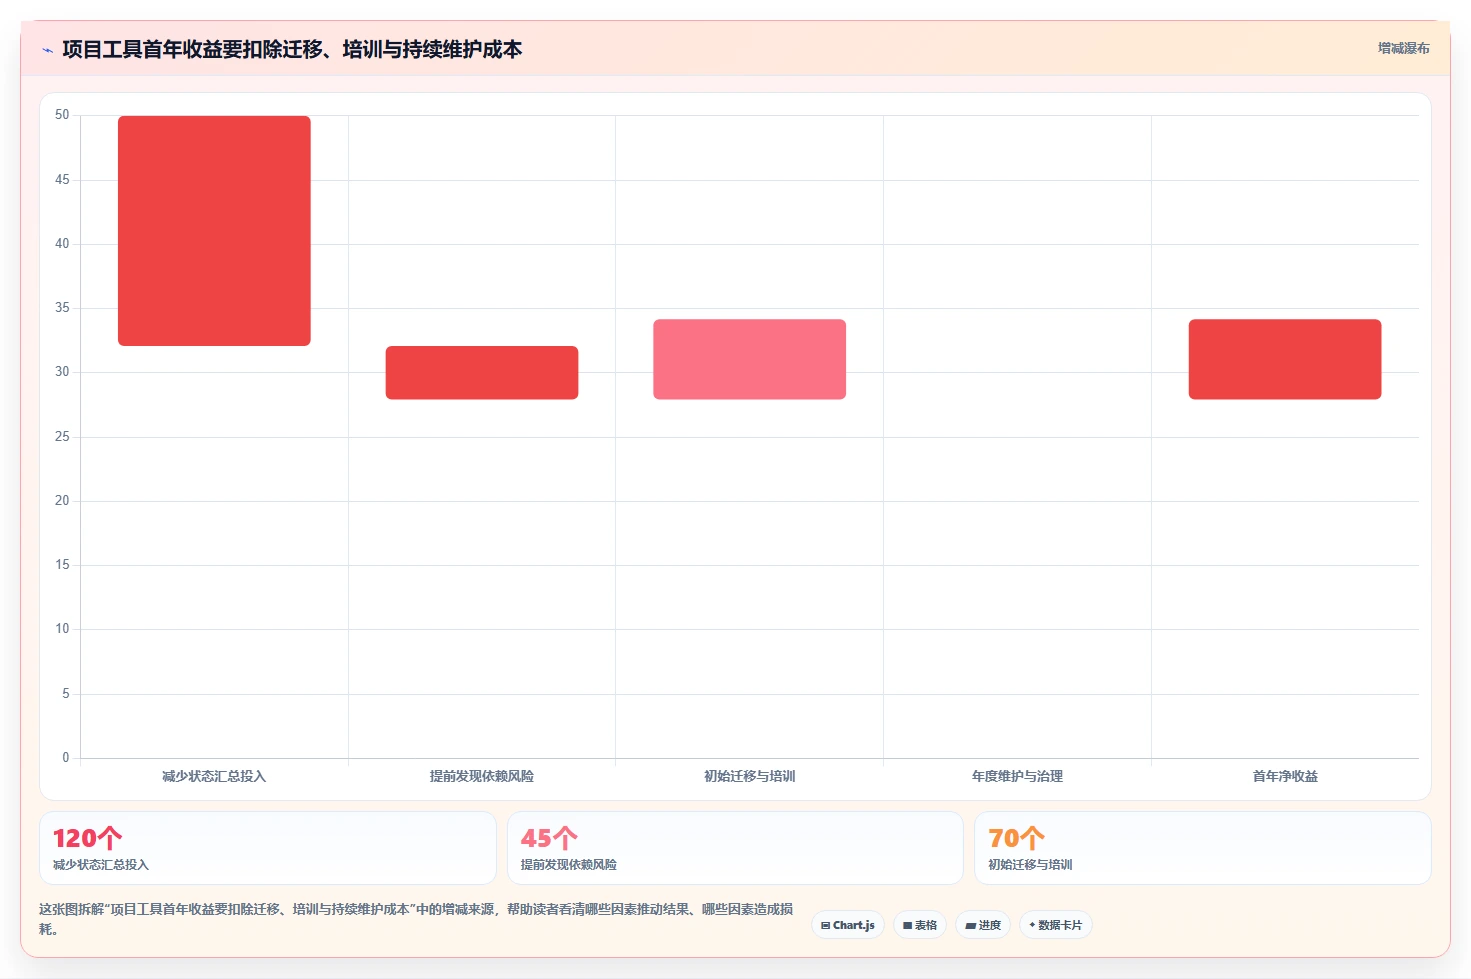Click the chart title 项目工具首年收益 text
The image size is (1471, 979).
point(292,49)
